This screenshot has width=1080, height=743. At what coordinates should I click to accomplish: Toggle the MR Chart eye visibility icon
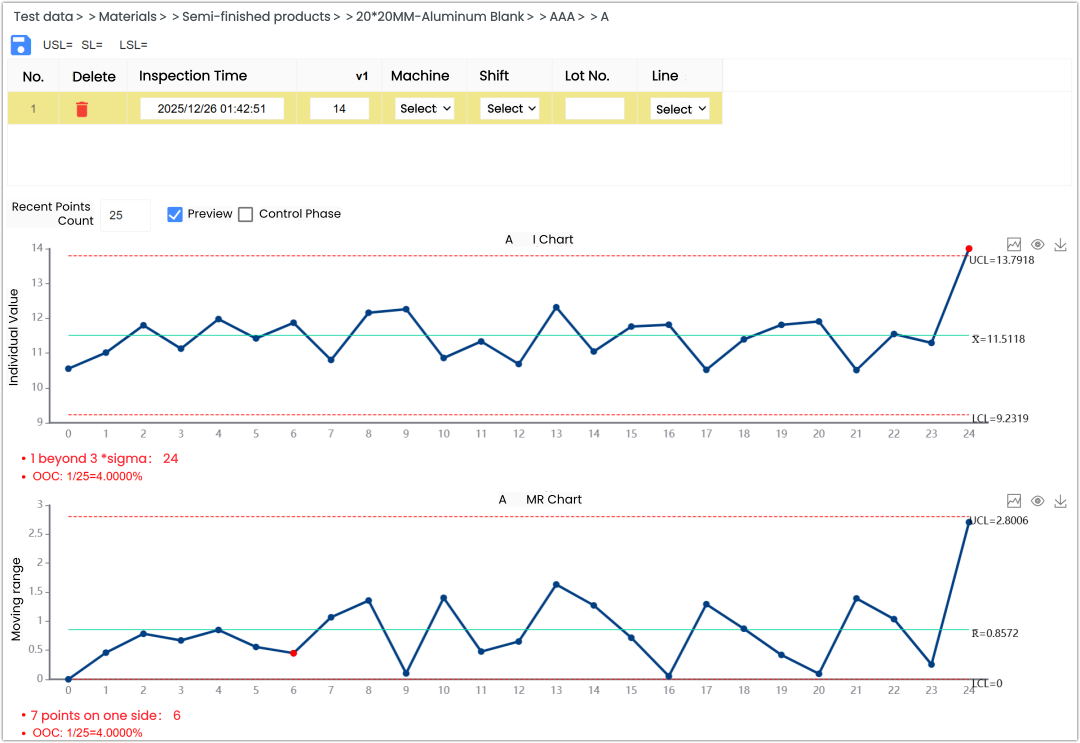coord(1038,500)
